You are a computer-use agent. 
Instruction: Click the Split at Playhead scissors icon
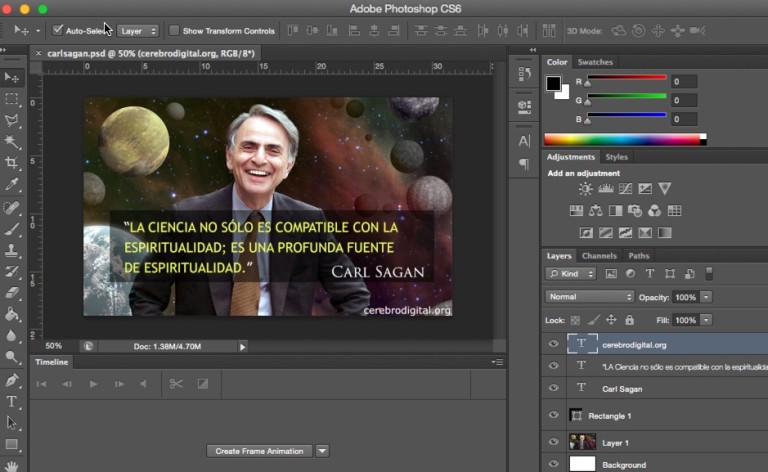[176, 383]
